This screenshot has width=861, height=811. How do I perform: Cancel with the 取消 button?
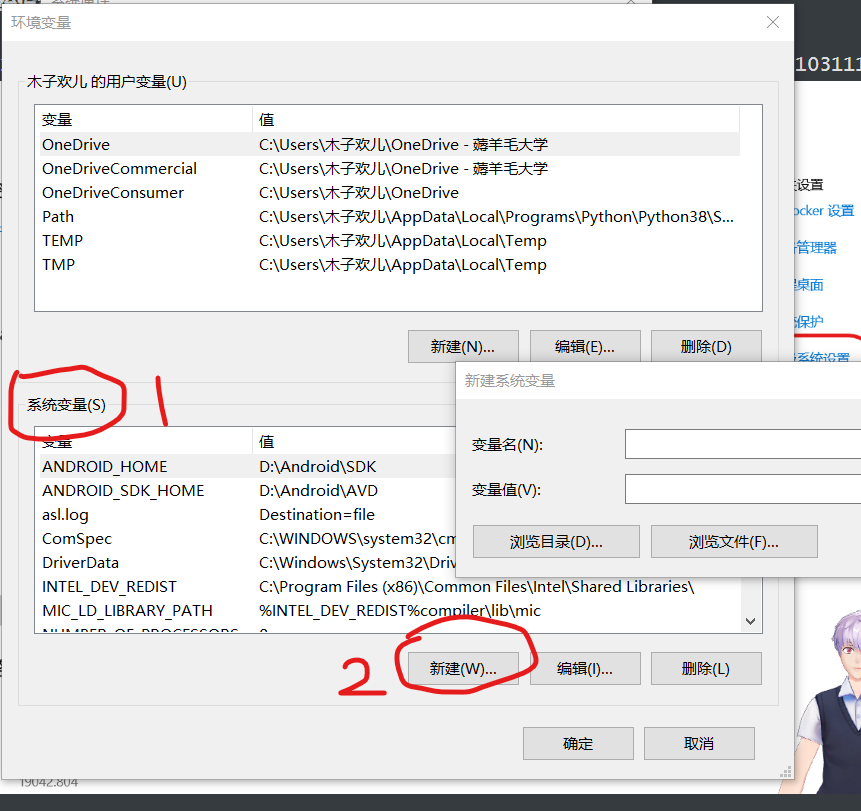[x=699, y=743]
